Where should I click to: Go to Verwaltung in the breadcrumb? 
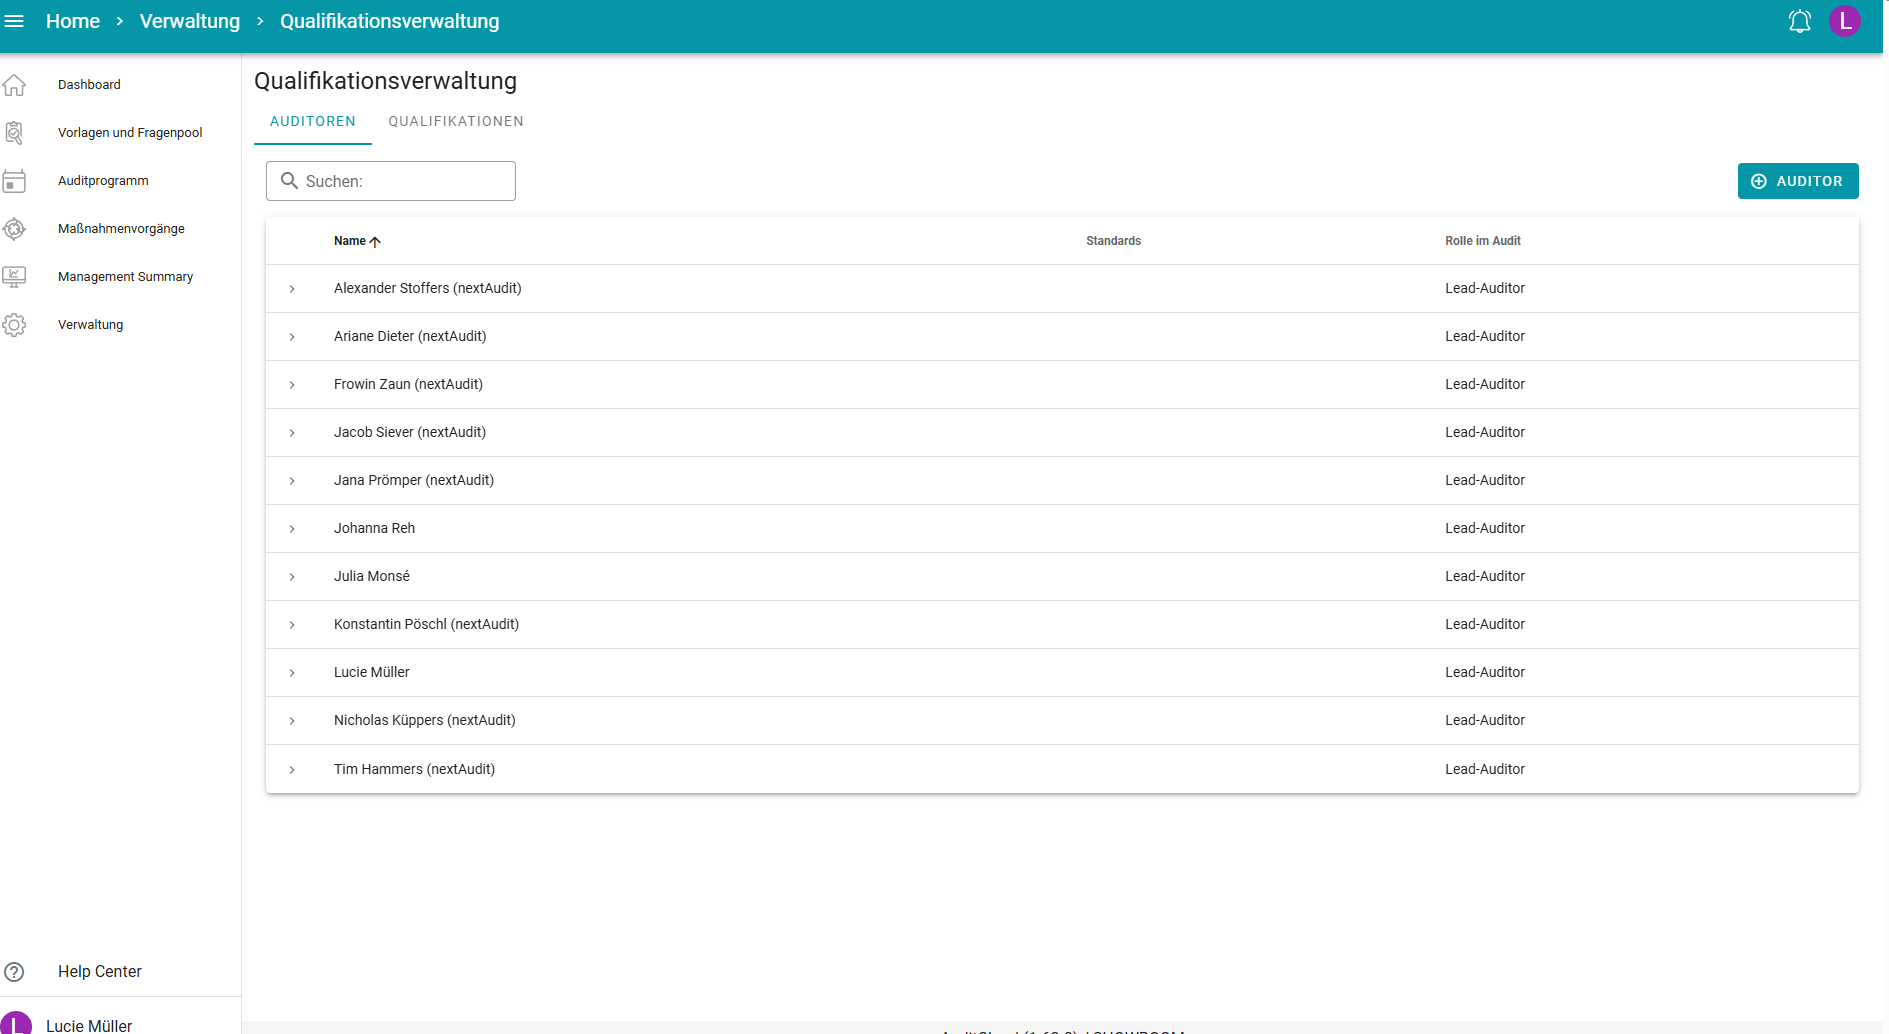190,21
